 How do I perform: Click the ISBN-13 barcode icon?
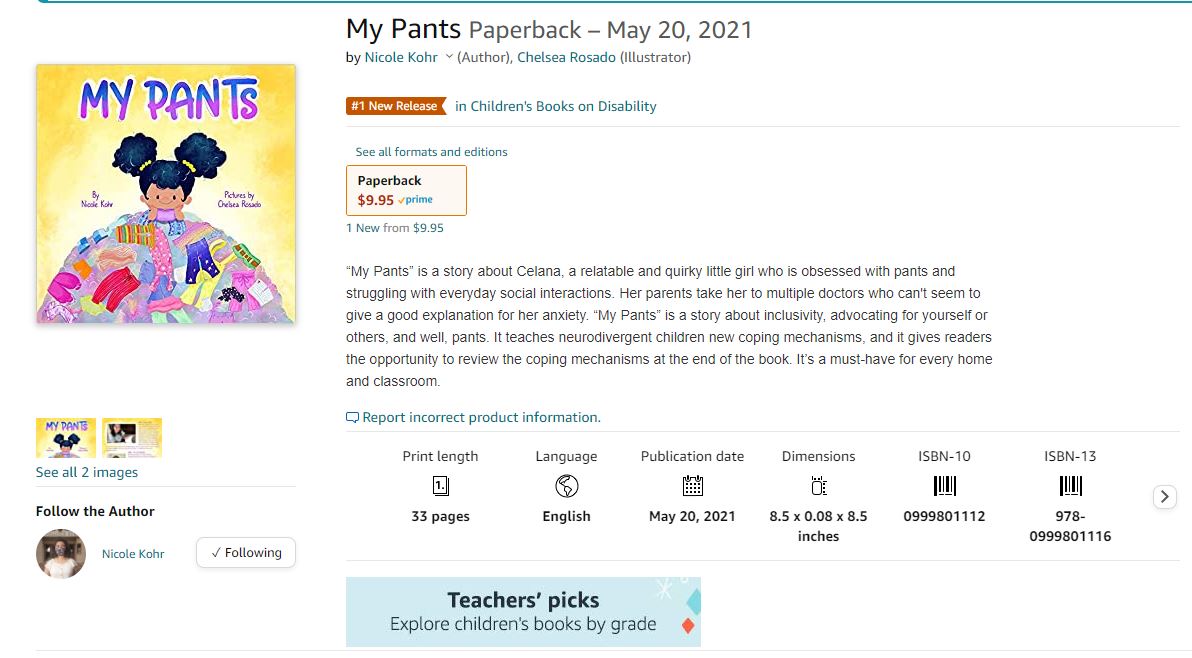(x=1070, y=487)
